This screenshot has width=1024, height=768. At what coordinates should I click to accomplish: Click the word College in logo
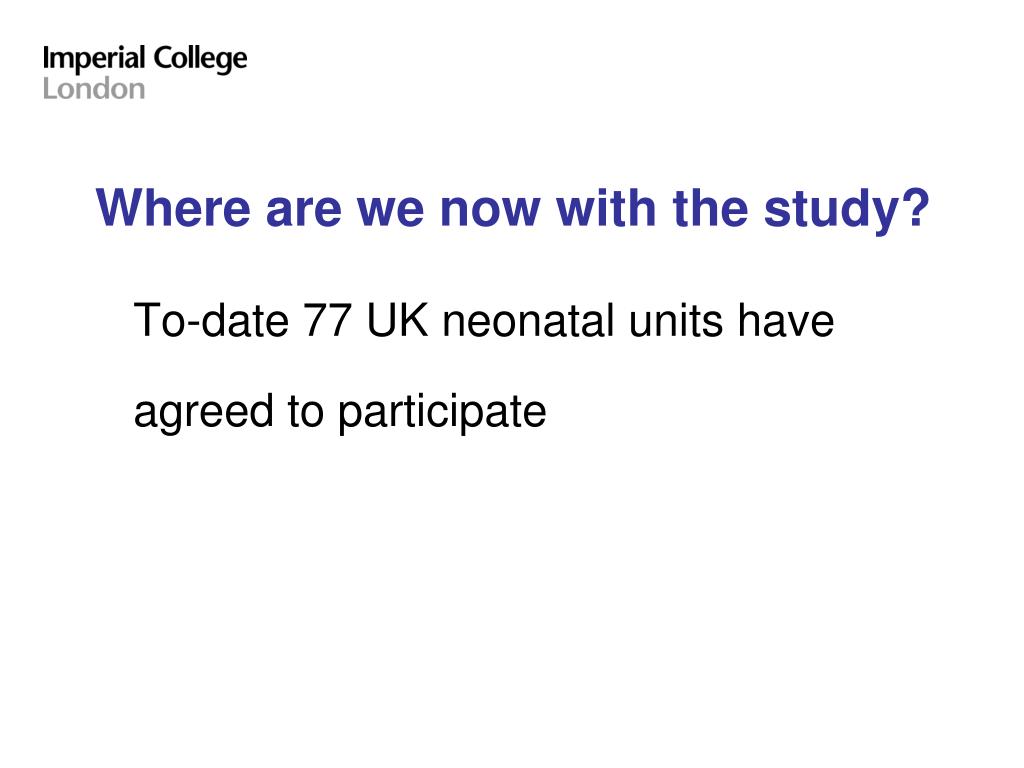(200, 60)
